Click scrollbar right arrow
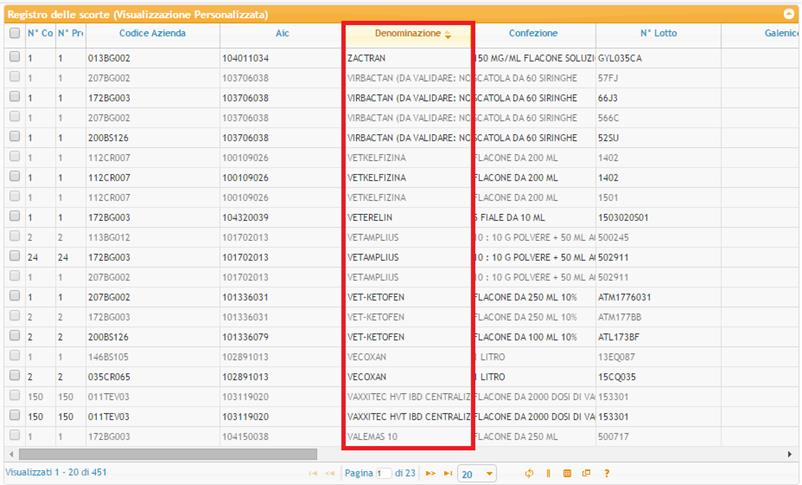The width and height of the screenshot is (802, 485). pyautogui.click(x=790, y=454)
